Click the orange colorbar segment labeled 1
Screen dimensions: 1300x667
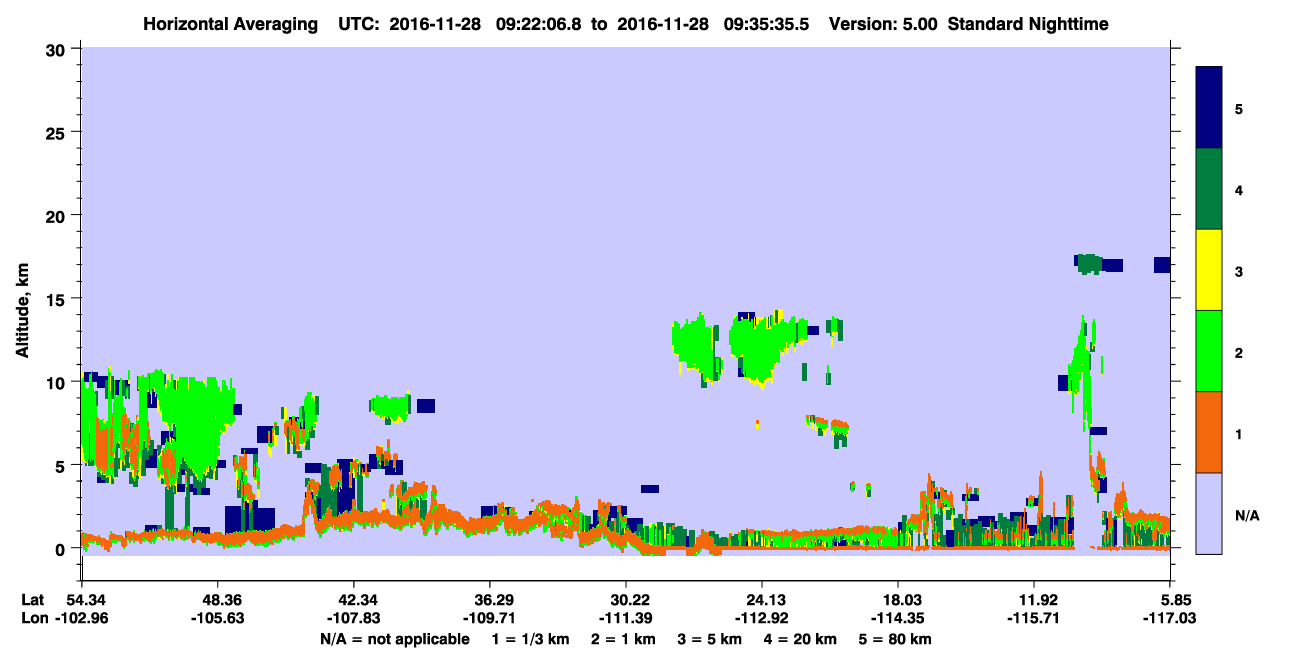(x=1209, y=432)
